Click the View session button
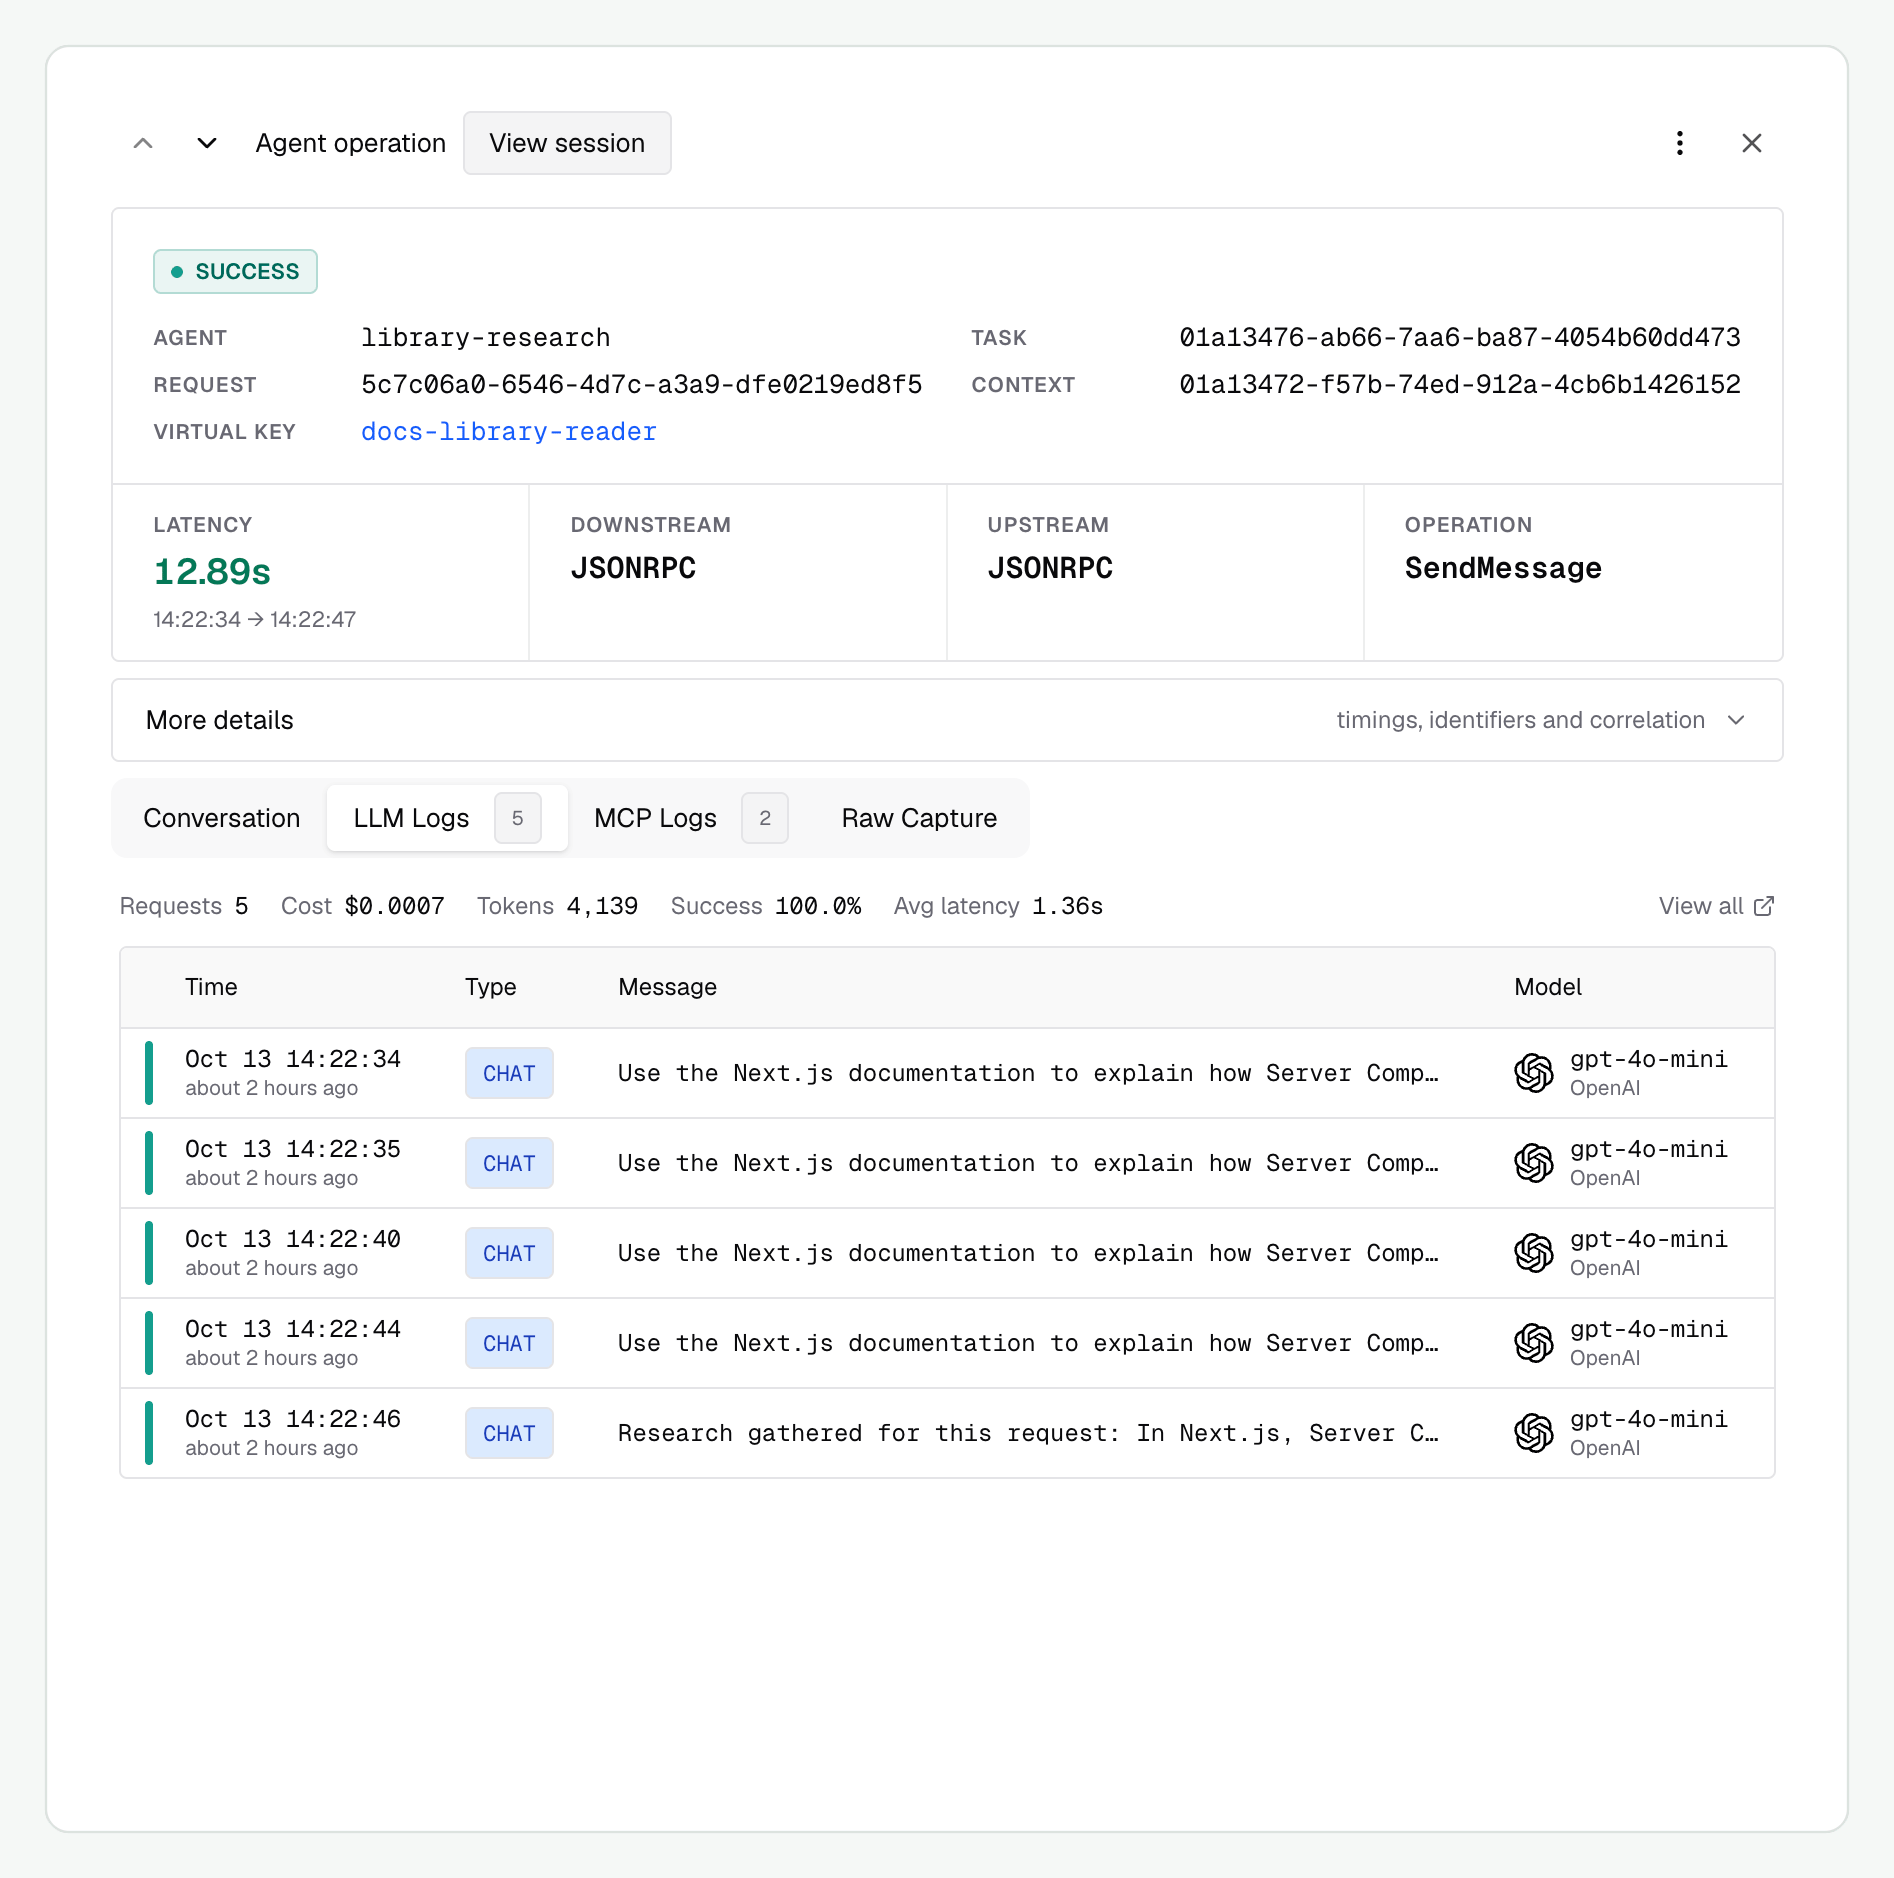 [567, 143]
